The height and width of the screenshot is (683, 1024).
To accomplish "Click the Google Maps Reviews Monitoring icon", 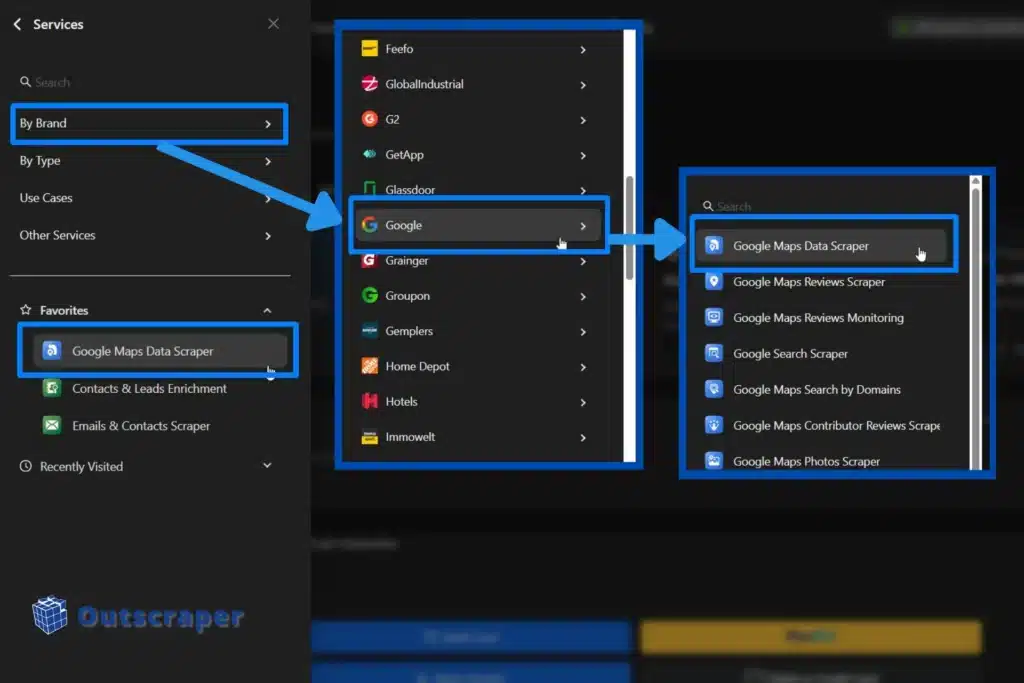I will 714,317.
